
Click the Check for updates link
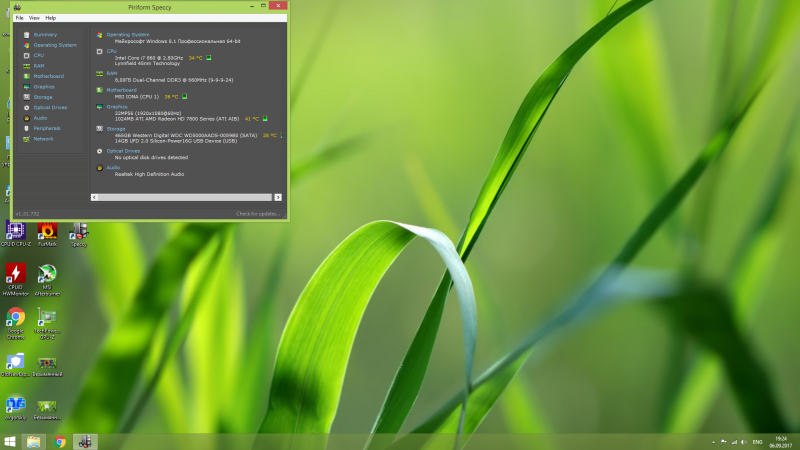(x=258, y=213)
